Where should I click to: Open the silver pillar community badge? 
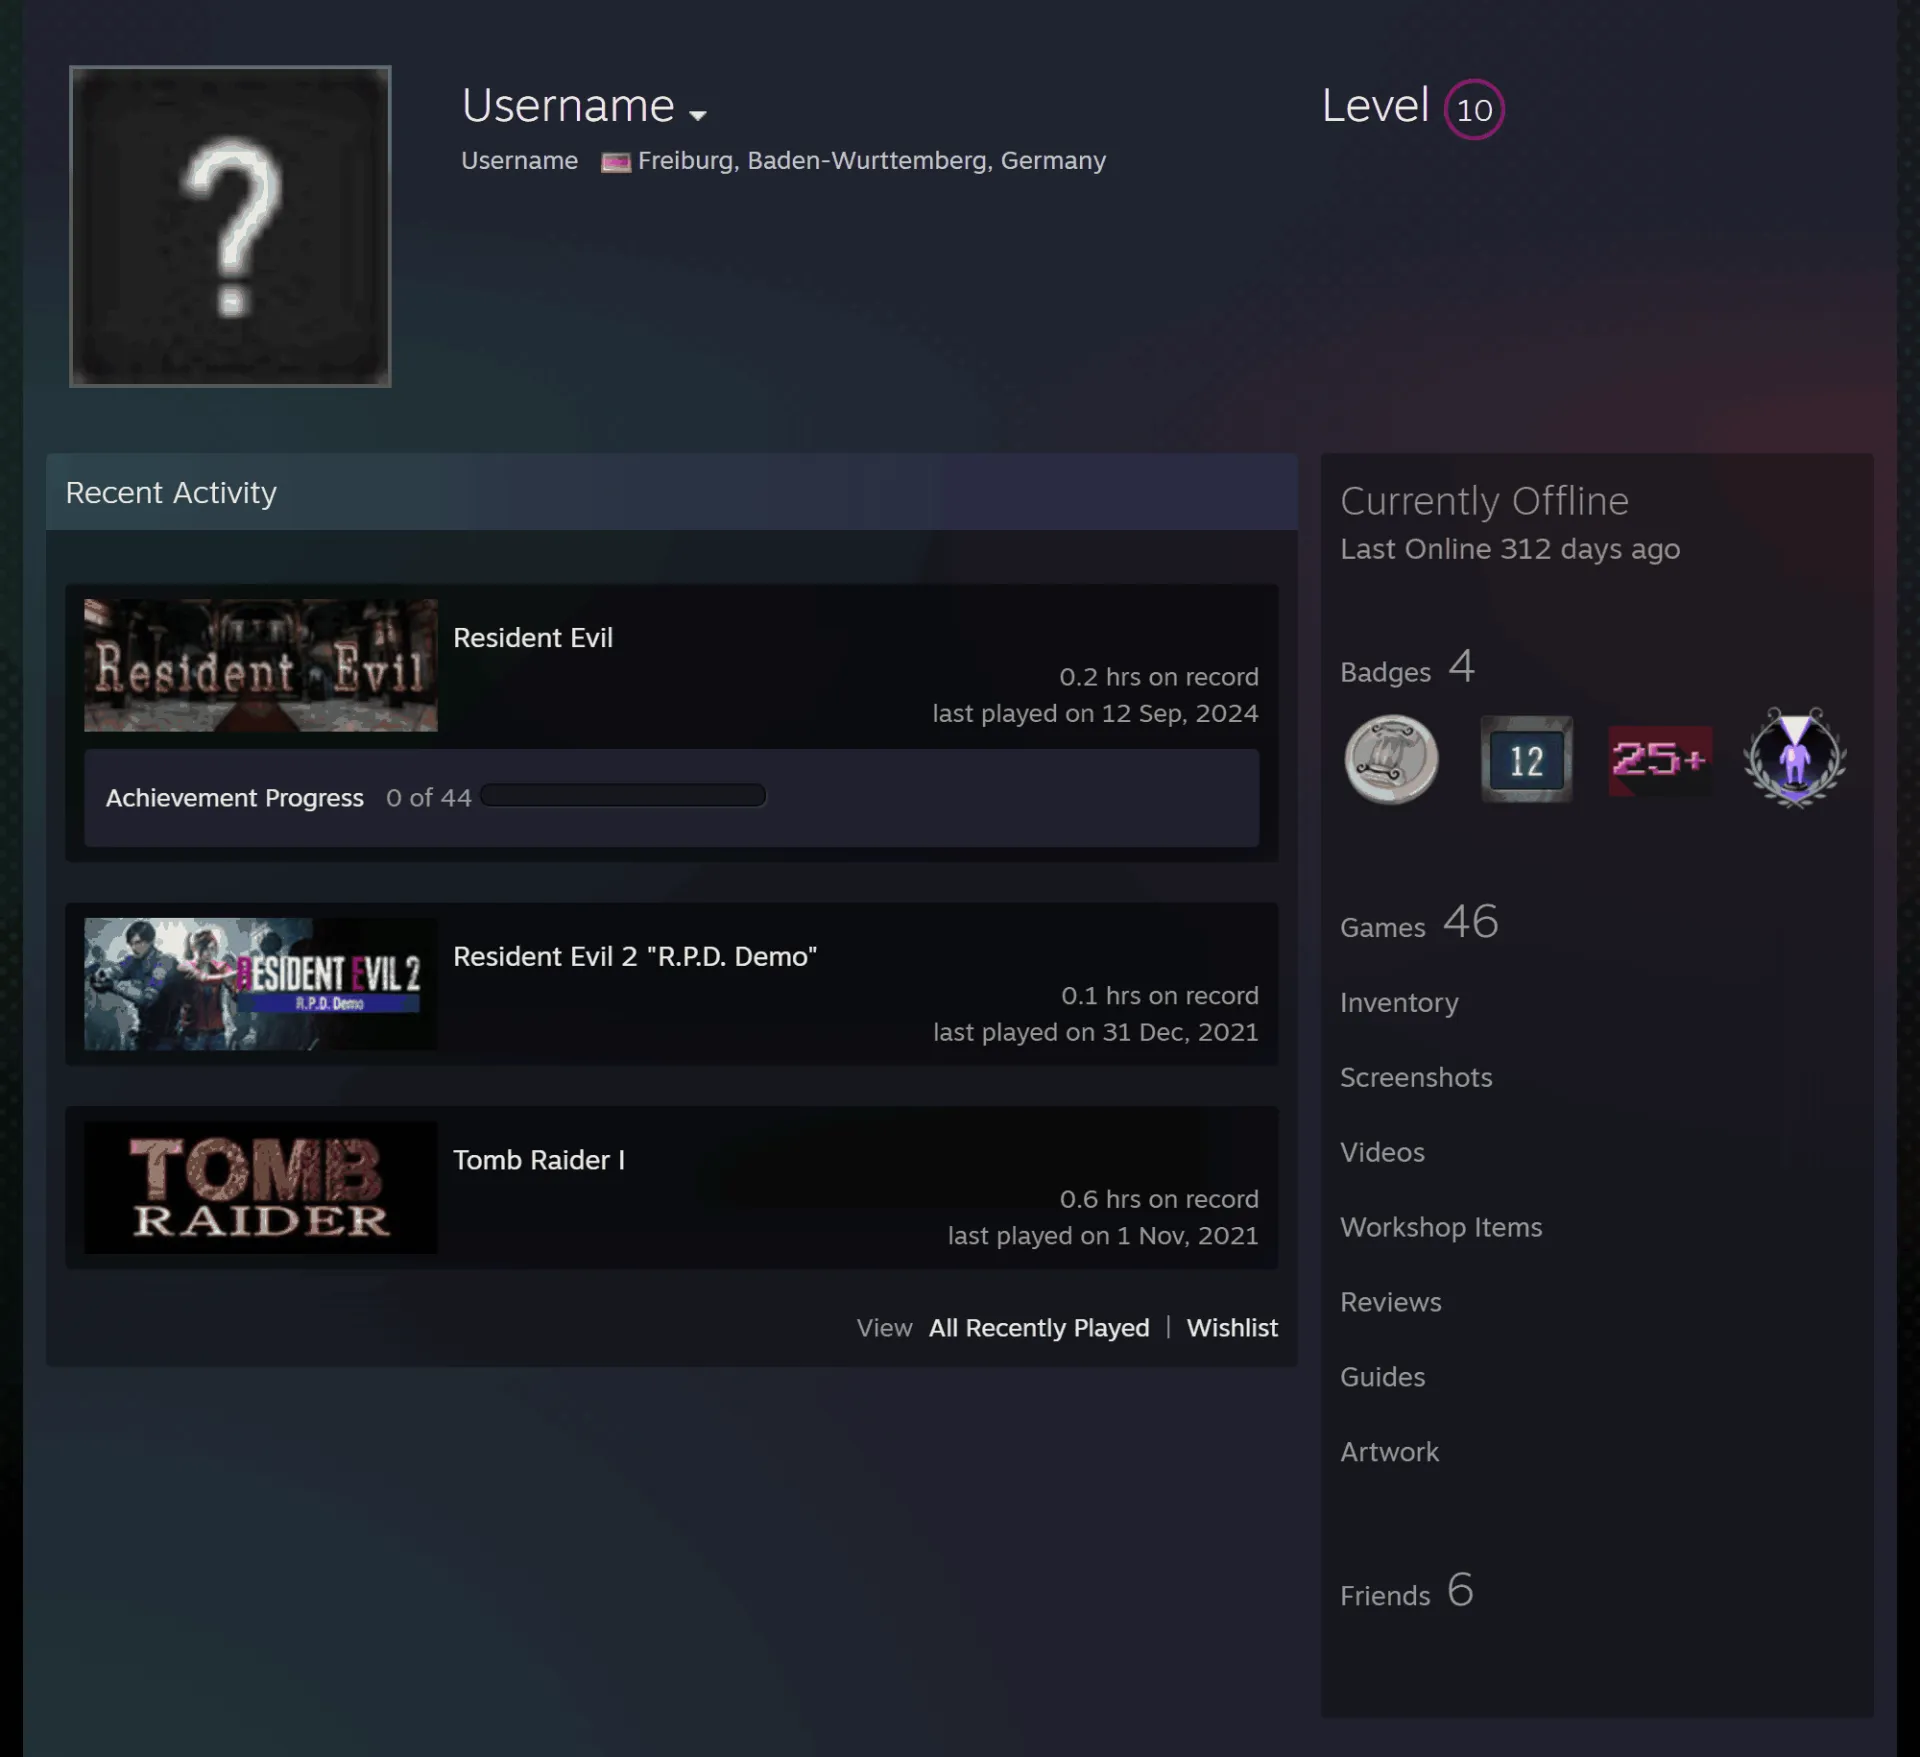pos(1391,759)
